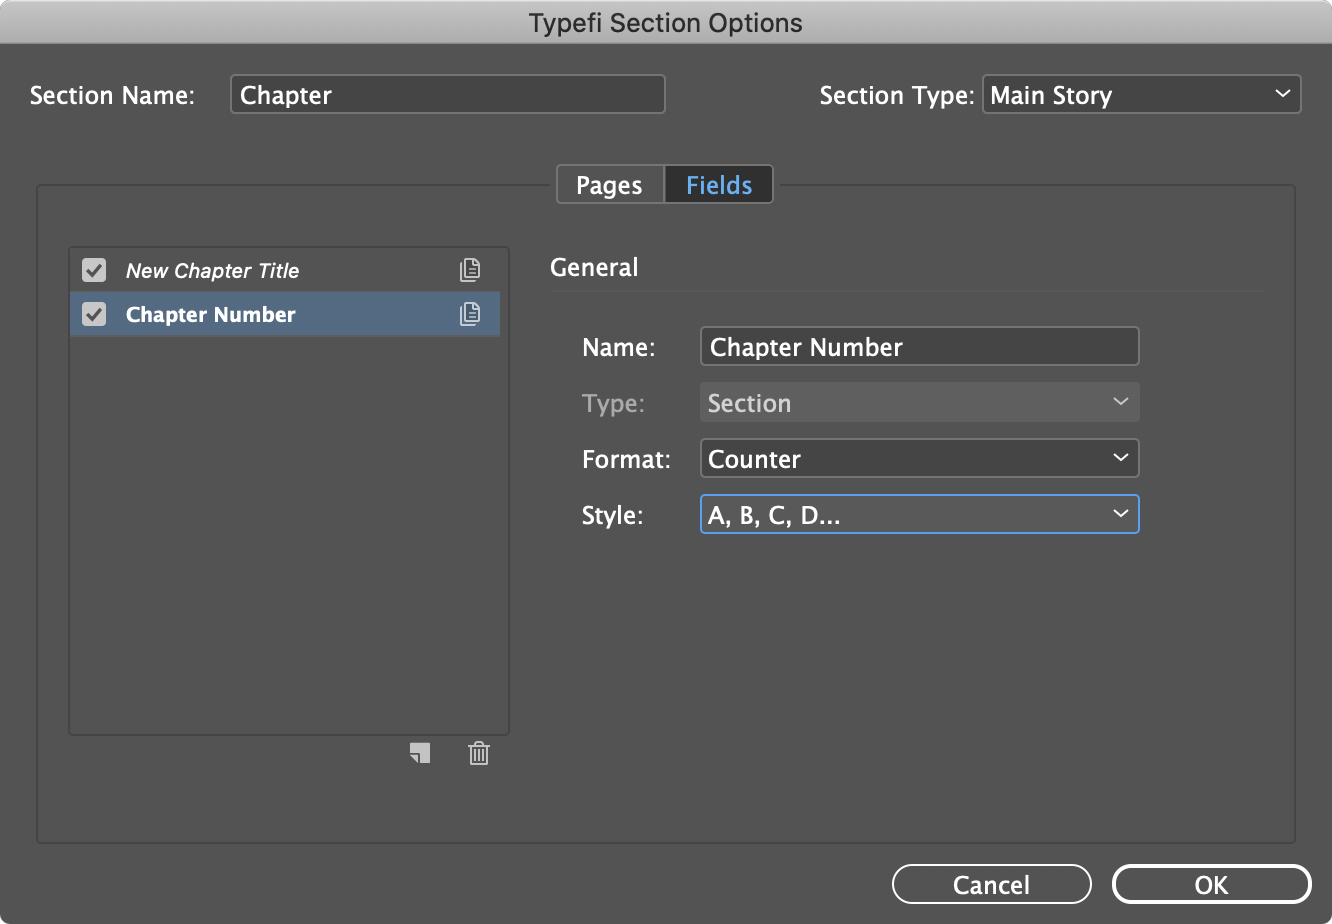Uncheck the Chapter Number checkbox
Viewport: 1332px width, 924px height.
94,314
